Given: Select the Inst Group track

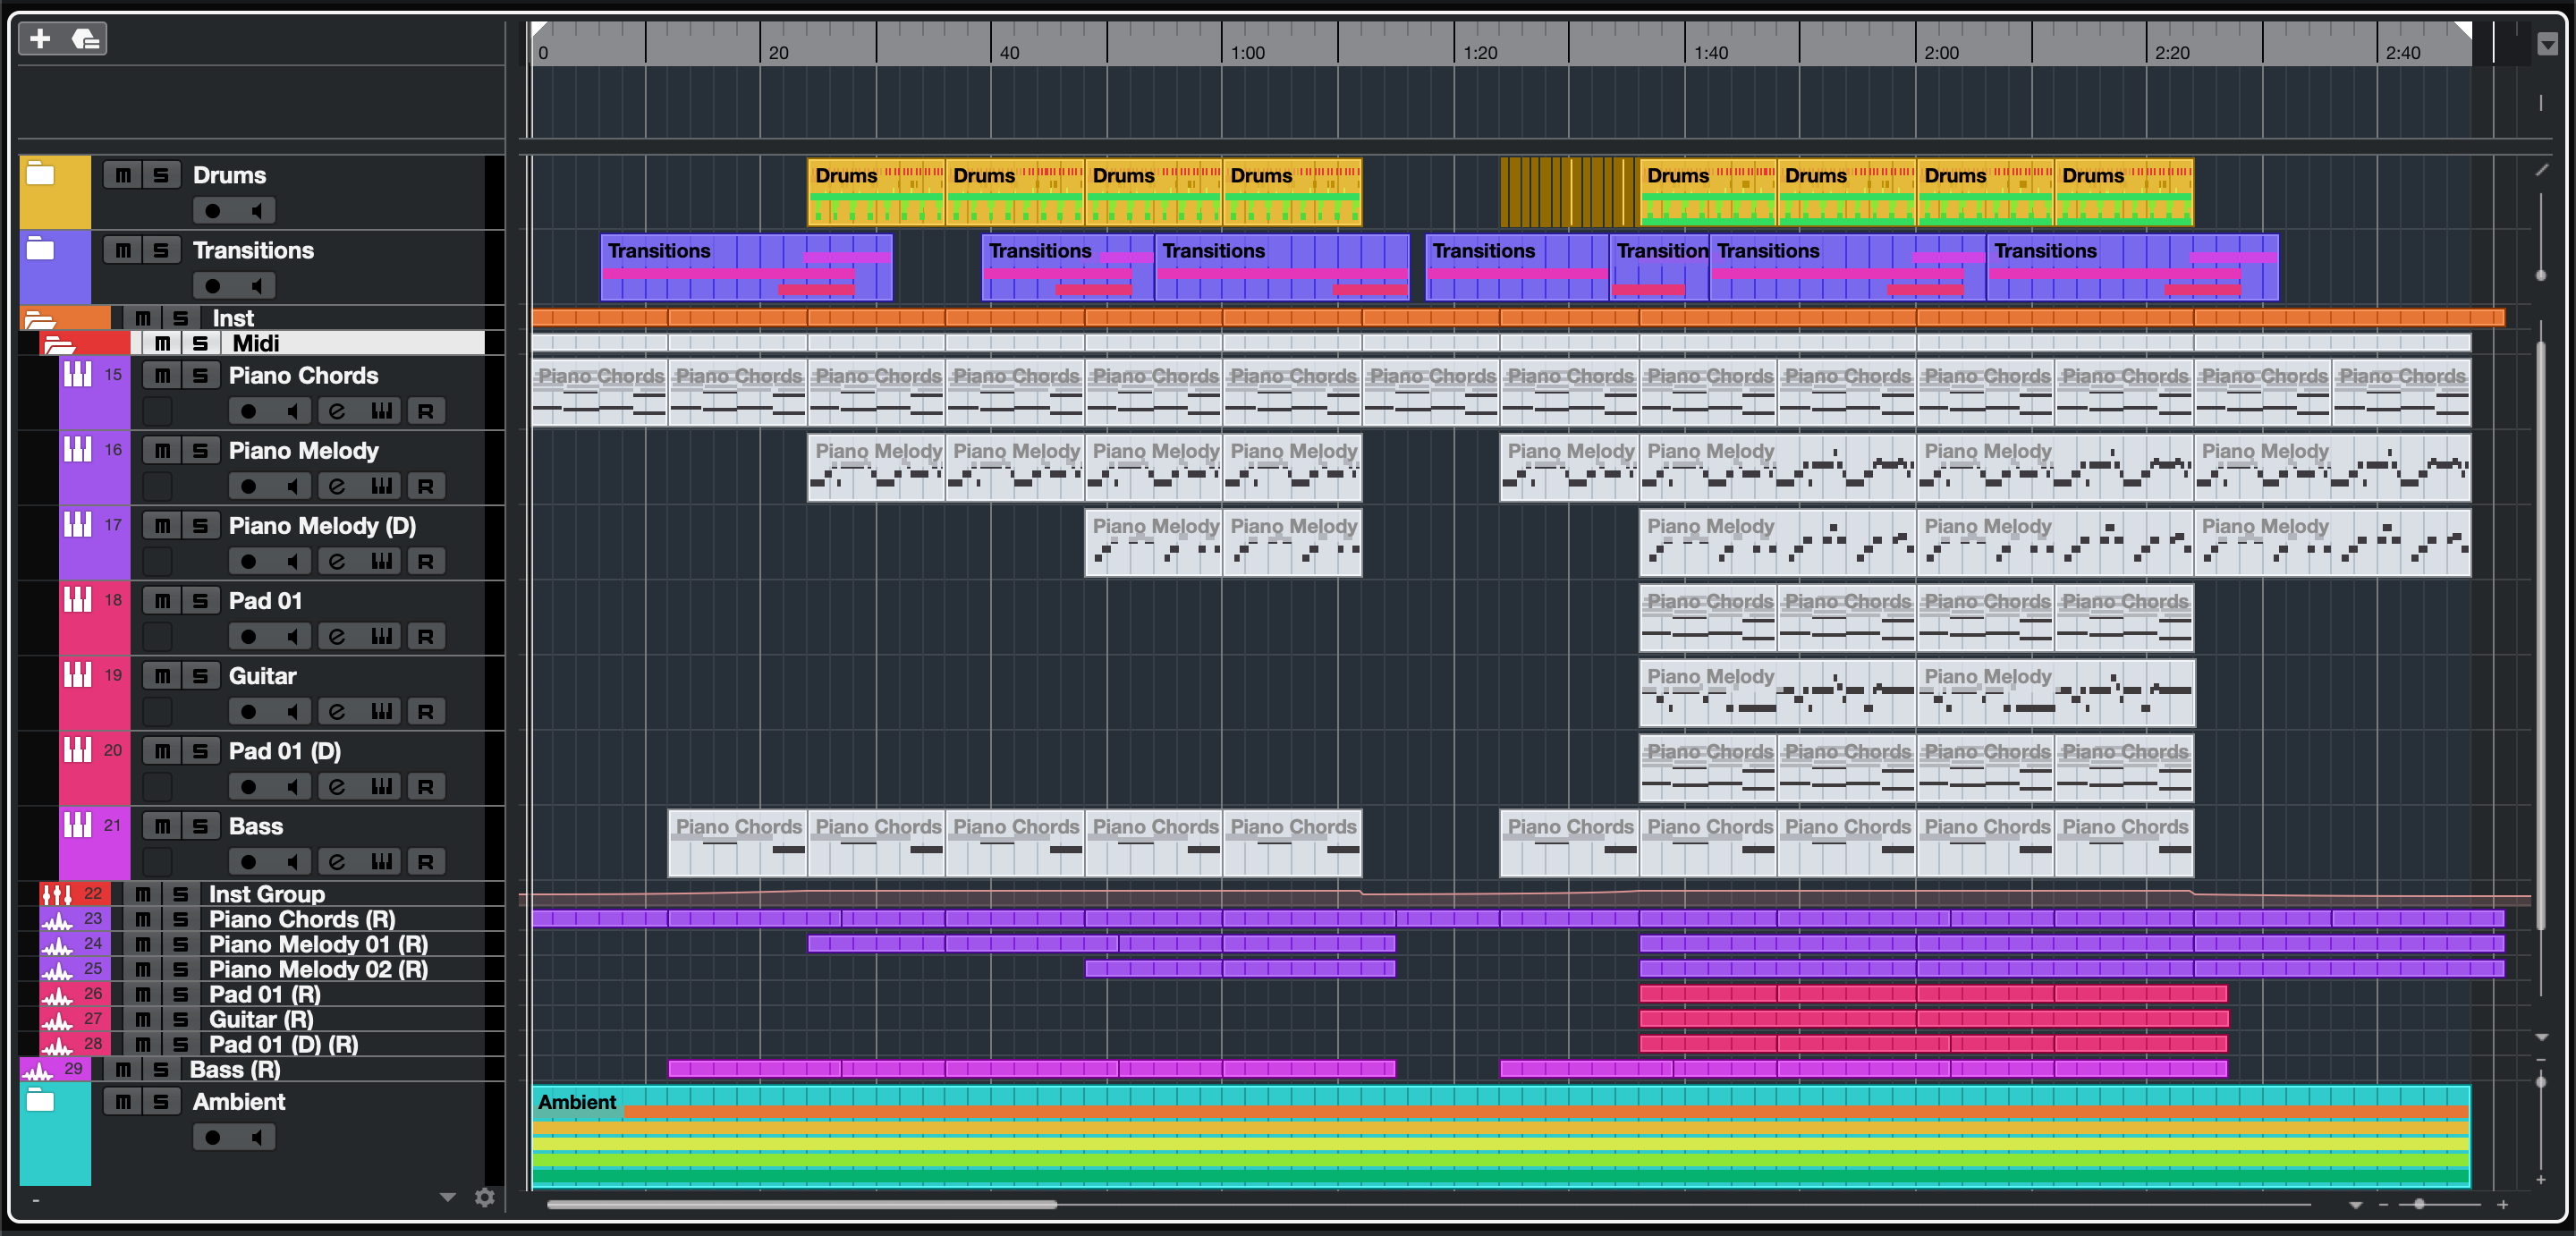Looking at the screenshot, I should pos(266,894).
